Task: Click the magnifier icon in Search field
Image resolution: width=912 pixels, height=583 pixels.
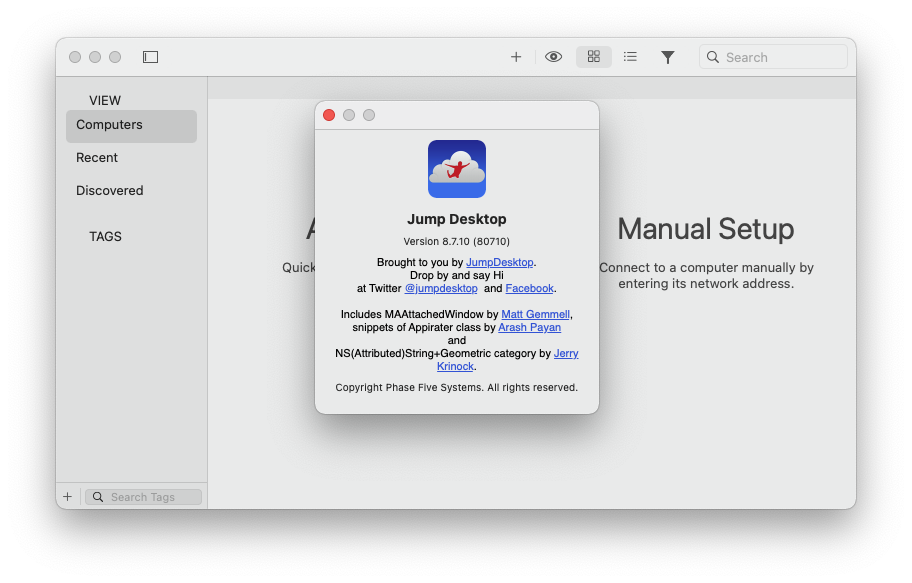Action: click(712, 57)
